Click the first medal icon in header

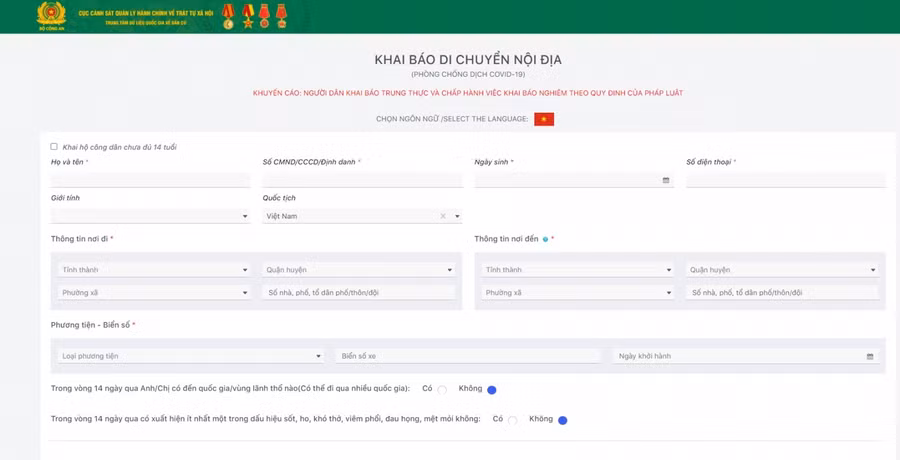228,16
